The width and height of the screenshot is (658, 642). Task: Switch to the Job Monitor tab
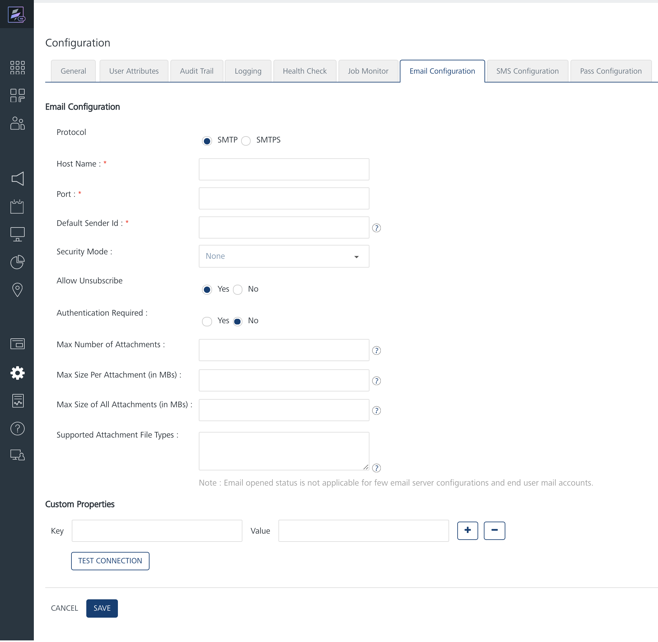[x=368, y=71]
